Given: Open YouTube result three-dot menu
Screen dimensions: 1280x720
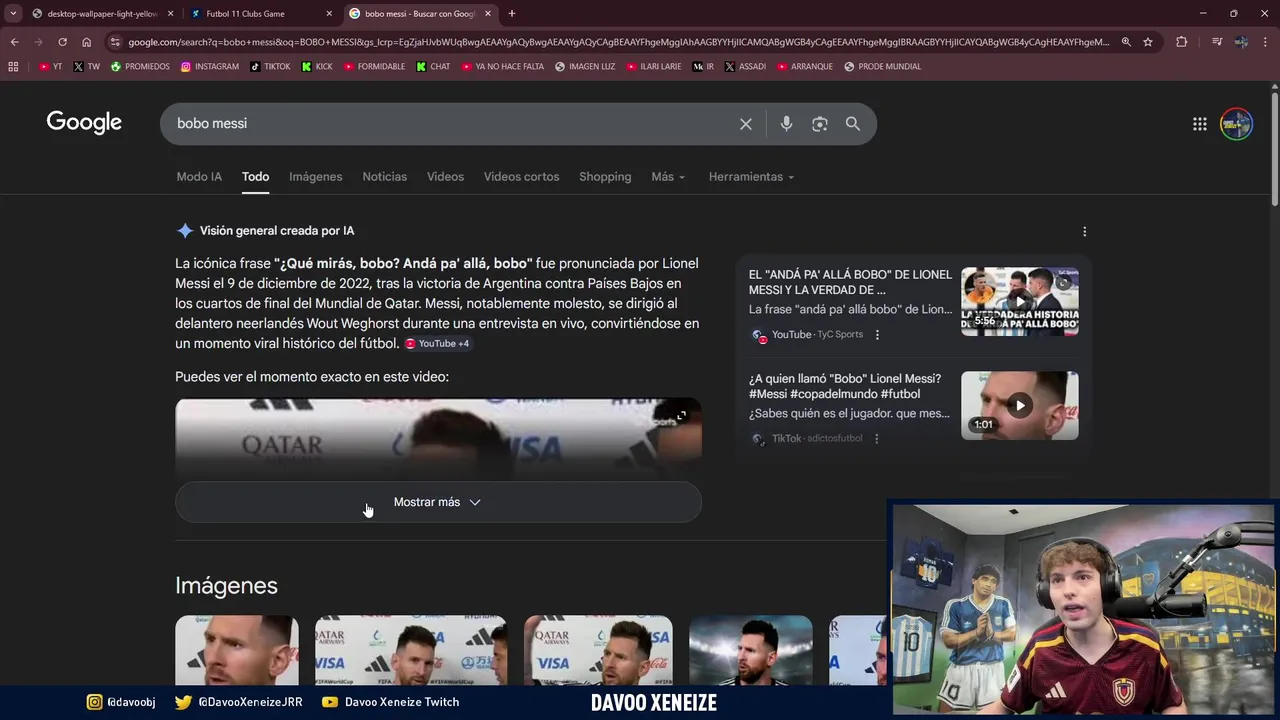Looking at the screenshot, I should (x=877, y=335).
